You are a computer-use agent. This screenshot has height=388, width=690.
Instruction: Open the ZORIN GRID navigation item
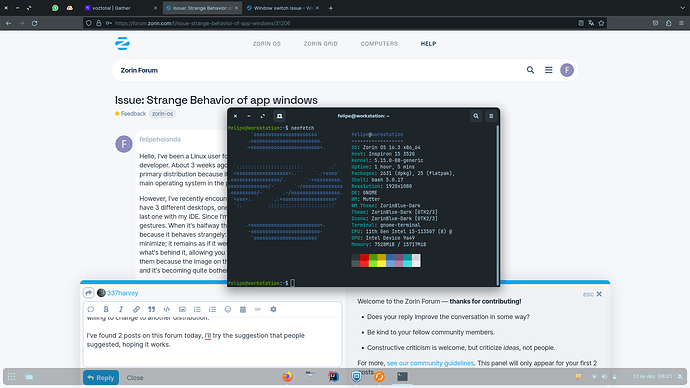320,44
